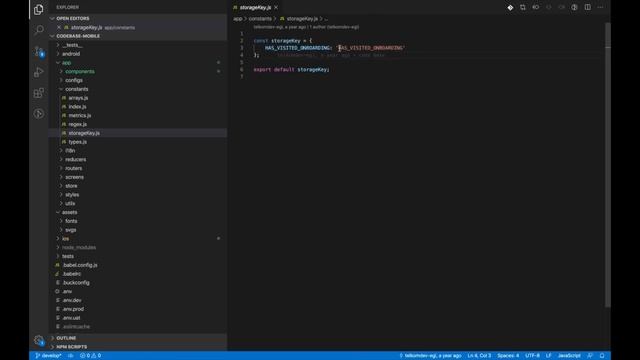
Task: Close the storageKey.js editor tab
Action: pyautogui.click(x=276, y=7)
